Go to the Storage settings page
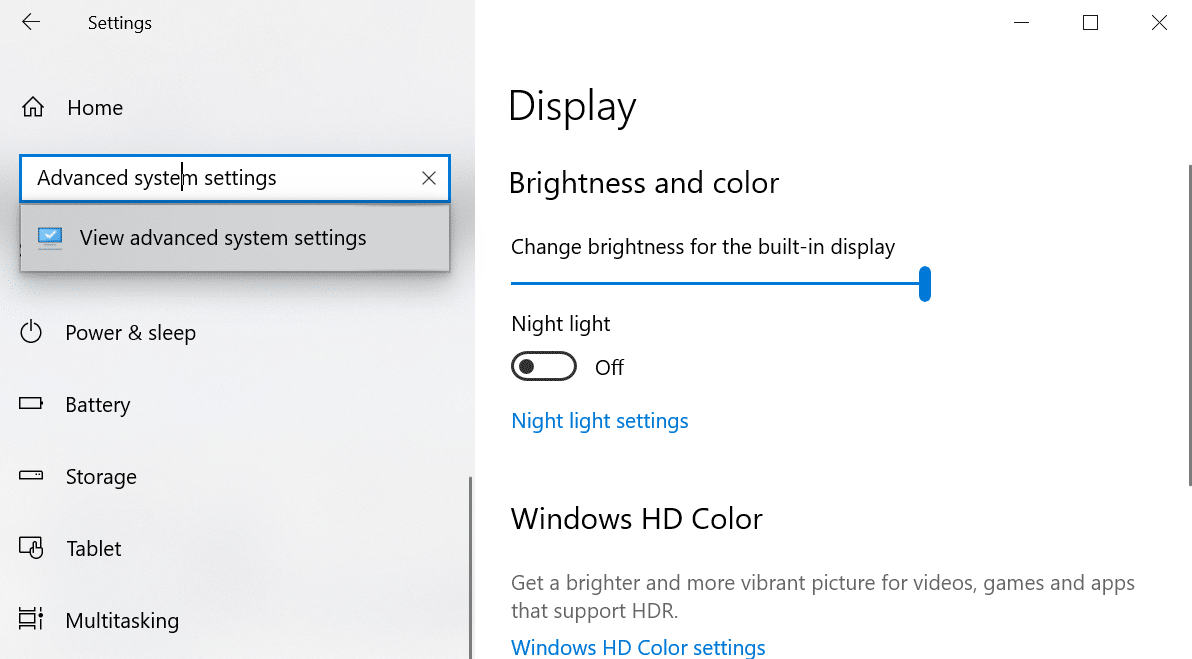 pos(101,477)
